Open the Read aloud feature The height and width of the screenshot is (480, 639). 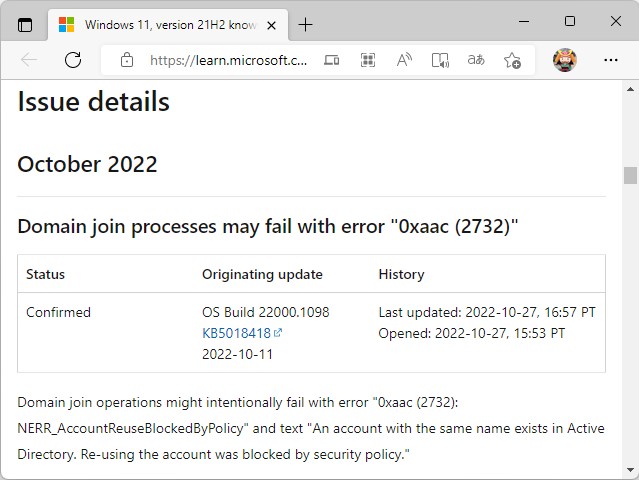(x=404, y=60)
